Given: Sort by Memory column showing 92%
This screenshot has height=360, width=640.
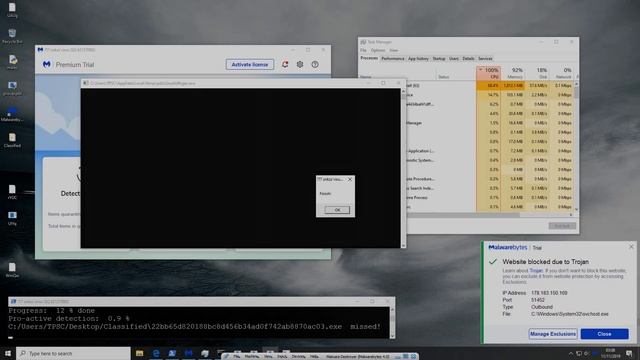Looking at the screenshot, I should tap(513, 73).
